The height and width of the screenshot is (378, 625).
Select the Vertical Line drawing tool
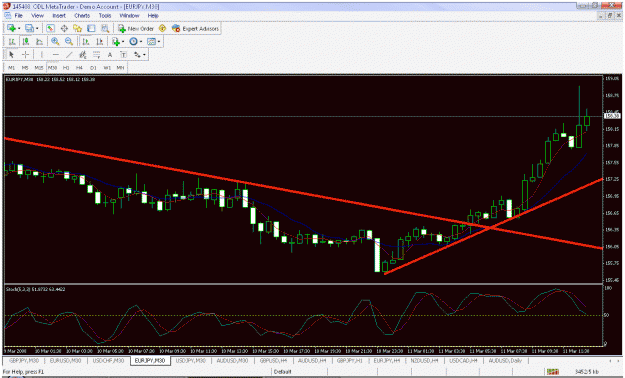click(x=42, y=55)
